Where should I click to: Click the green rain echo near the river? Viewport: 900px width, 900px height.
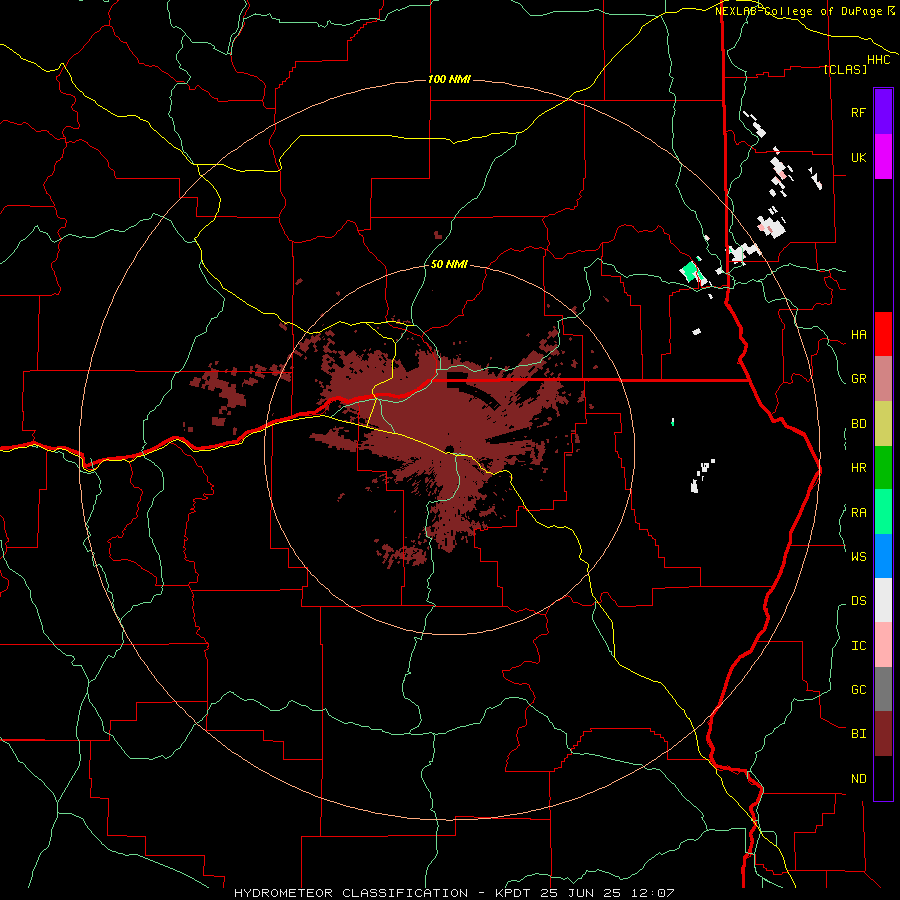click(689, 271)
